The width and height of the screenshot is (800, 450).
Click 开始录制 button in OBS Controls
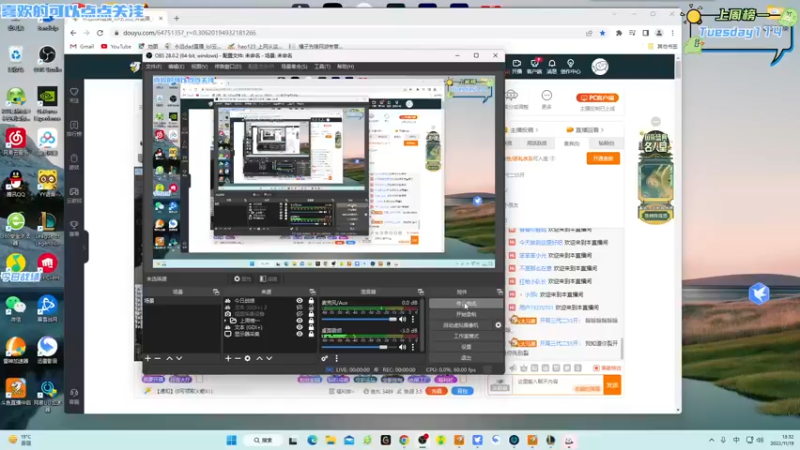point(466,314)
